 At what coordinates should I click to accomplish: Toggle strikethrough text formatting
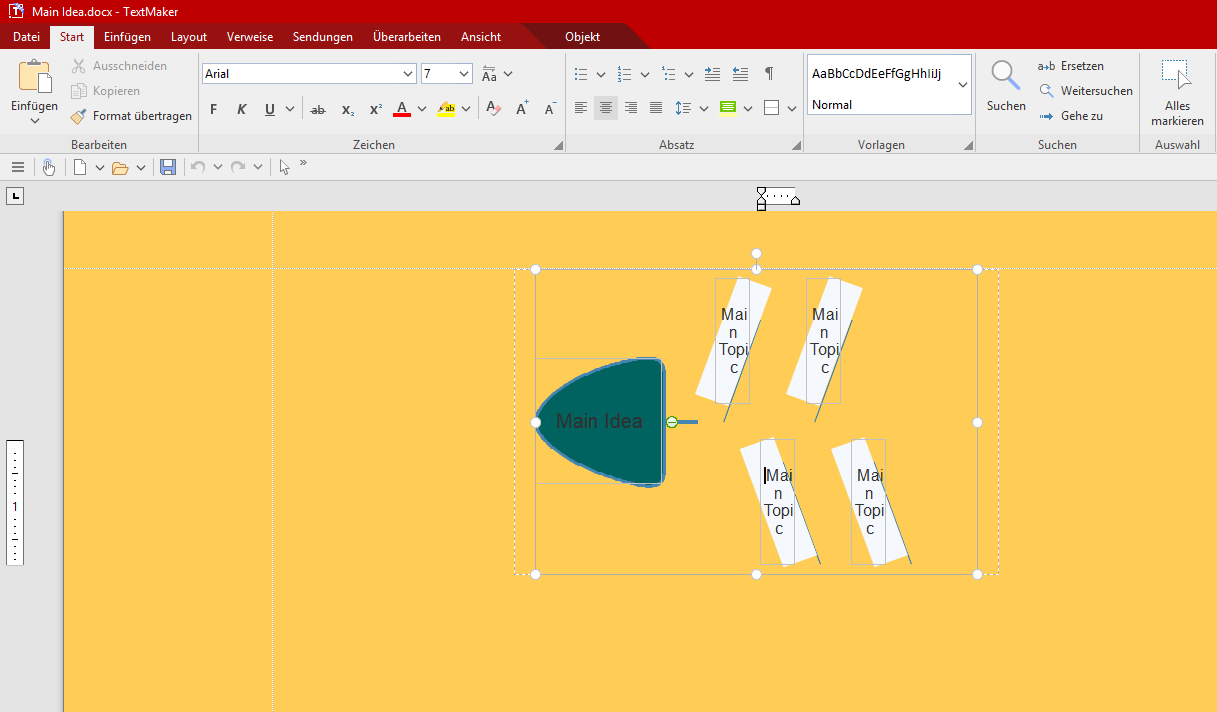point(318,109)
